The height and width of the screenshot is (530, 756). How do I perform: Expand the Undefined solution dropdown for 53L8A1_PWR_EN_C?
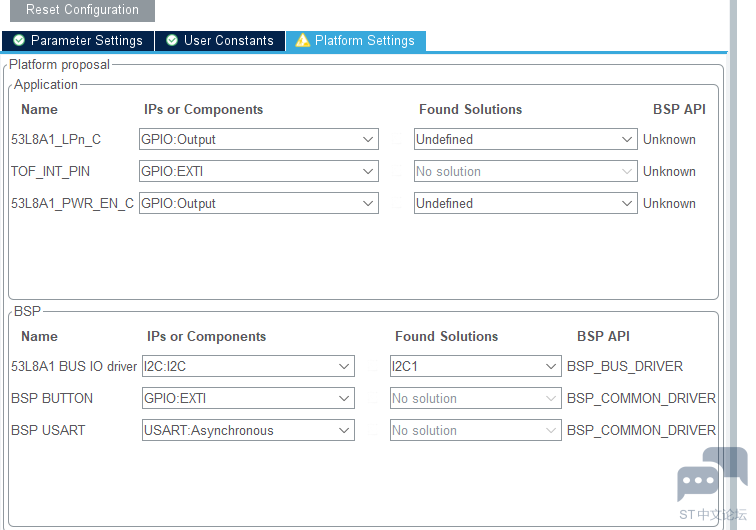(x=526, y=203)
